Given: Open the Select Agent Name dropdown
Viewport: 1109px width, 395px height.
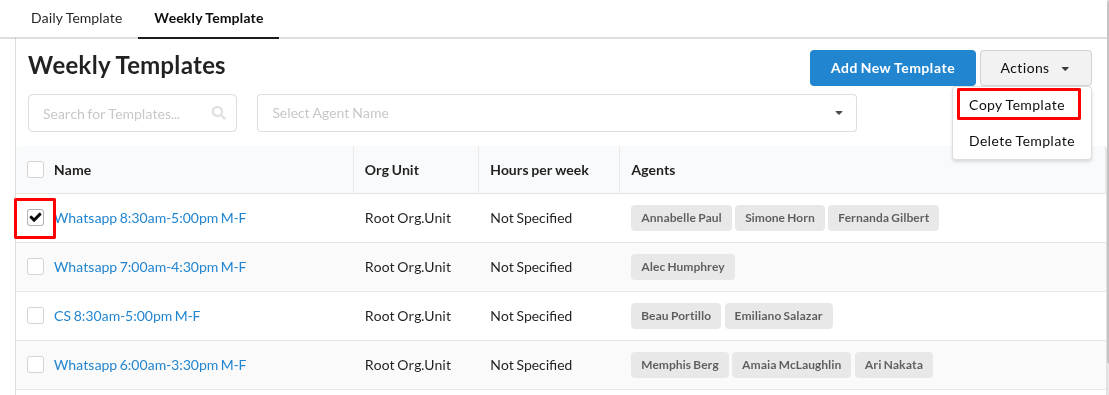Looking at the screenshot, I should tap(557, 113).
